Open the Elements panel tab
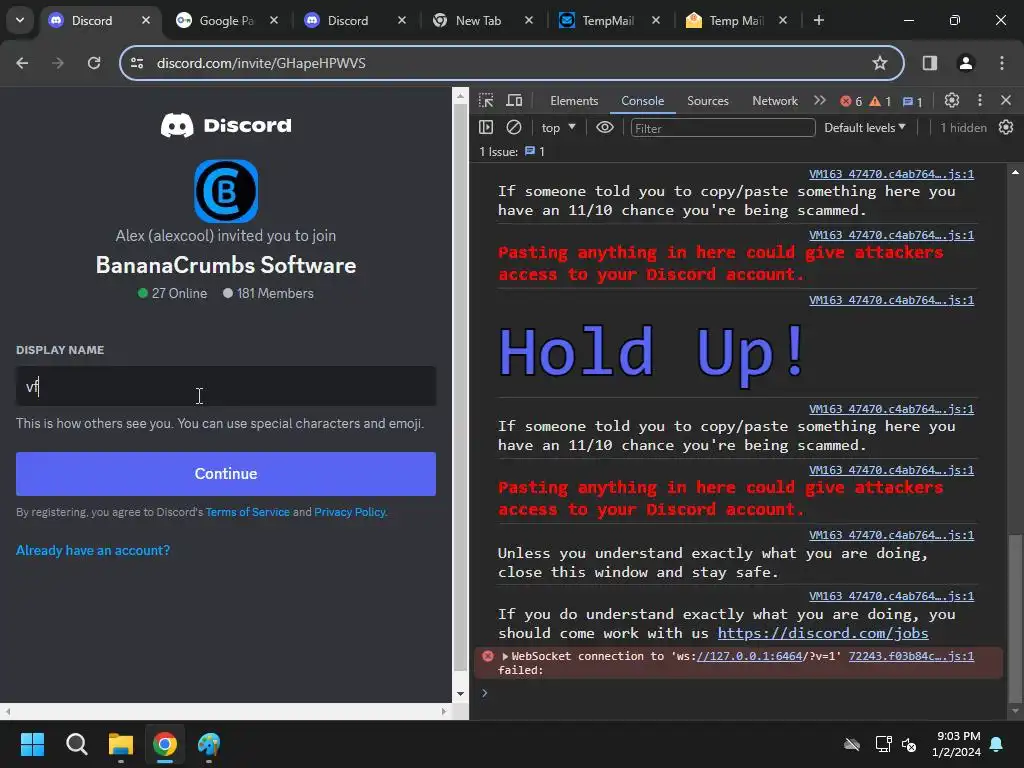 coord(574,101)
